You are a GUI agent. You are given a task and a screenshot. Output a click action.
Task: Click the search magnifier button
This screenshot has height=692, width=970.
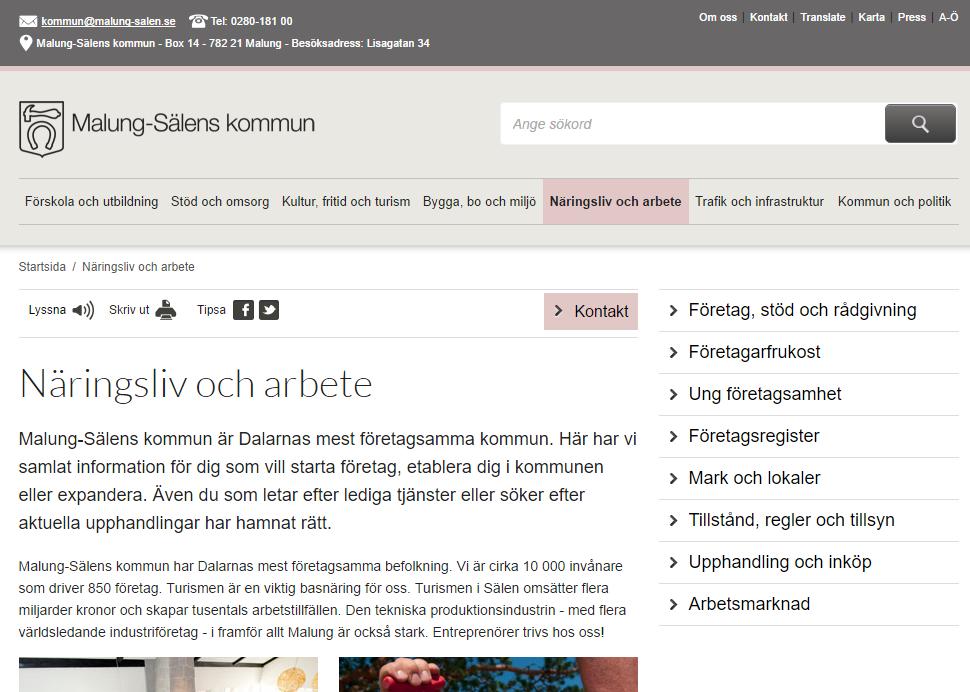(920, 124)
